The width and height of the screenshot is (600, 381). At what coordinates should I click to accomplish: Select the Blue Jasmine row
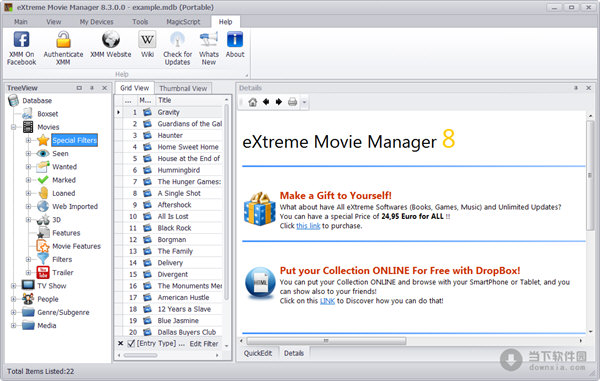(x=169, y=321)
